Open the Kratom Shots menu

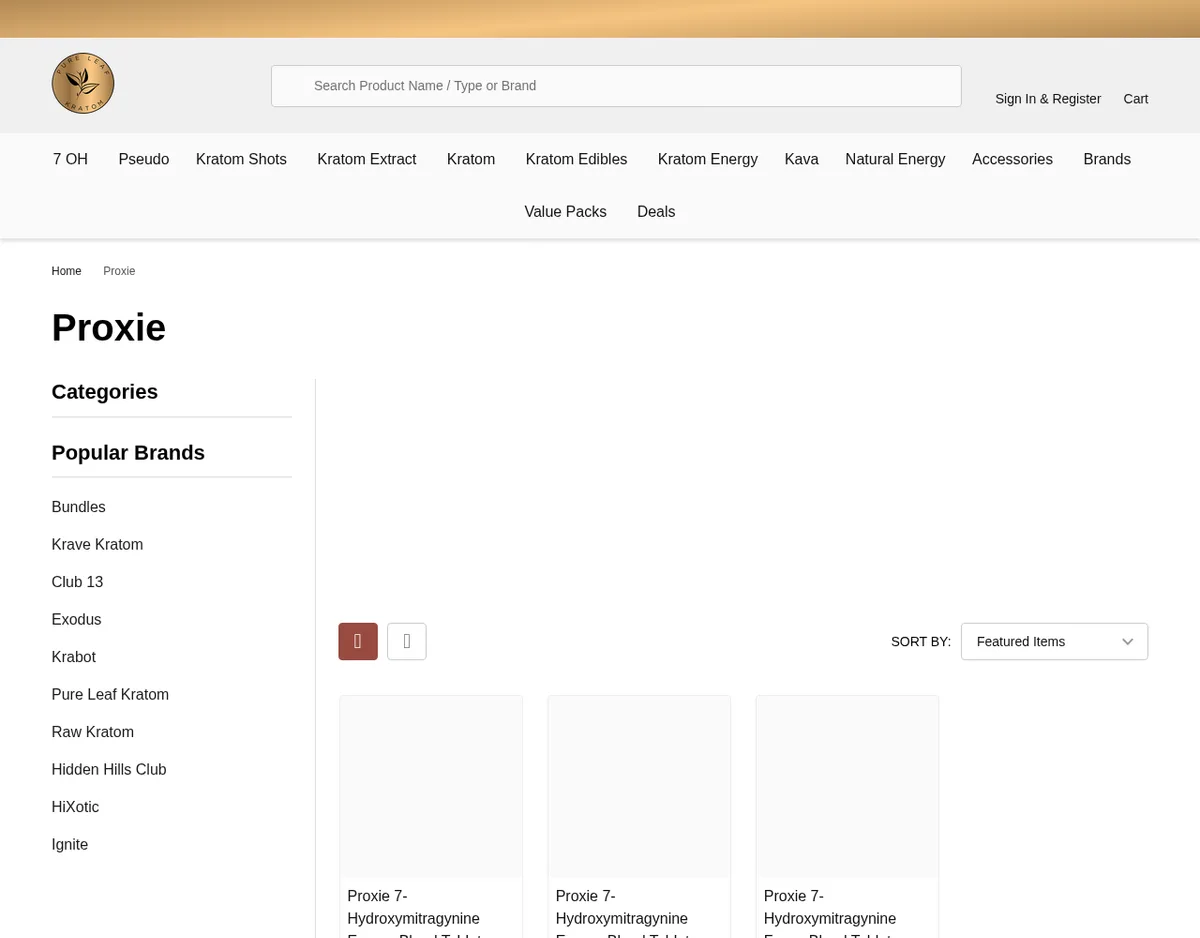pyautogui.click(x=241, y=159)
